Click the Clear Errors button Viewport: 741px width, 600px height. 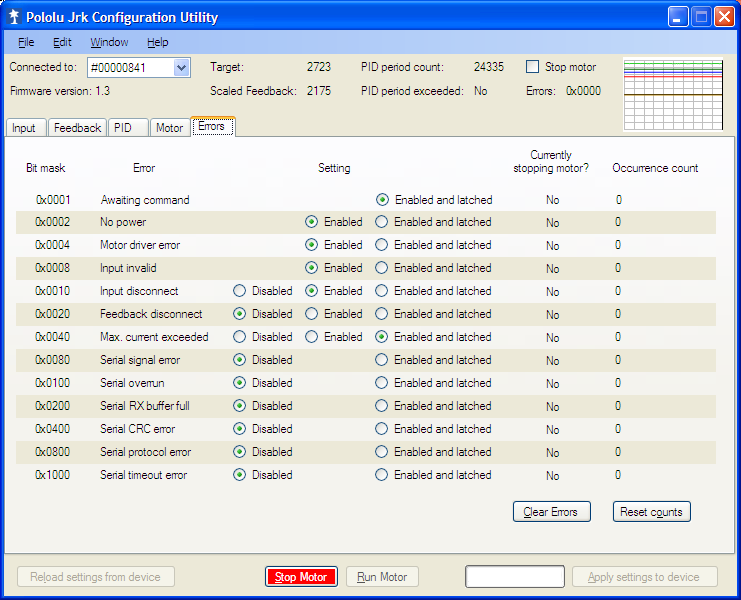551,512
